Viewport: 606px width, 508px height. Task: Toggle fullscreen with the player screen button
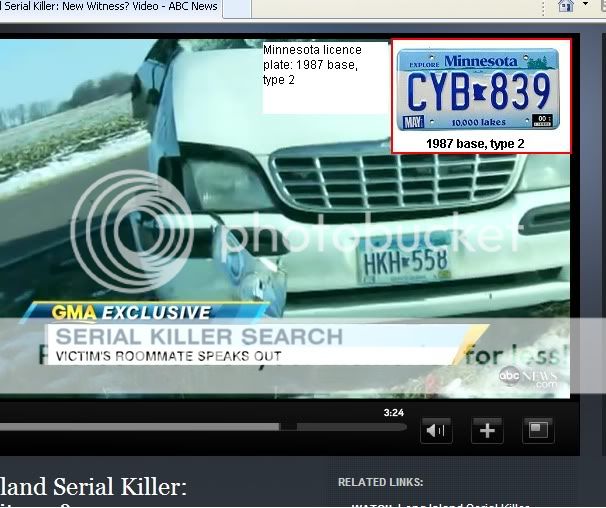click(538, 430)
